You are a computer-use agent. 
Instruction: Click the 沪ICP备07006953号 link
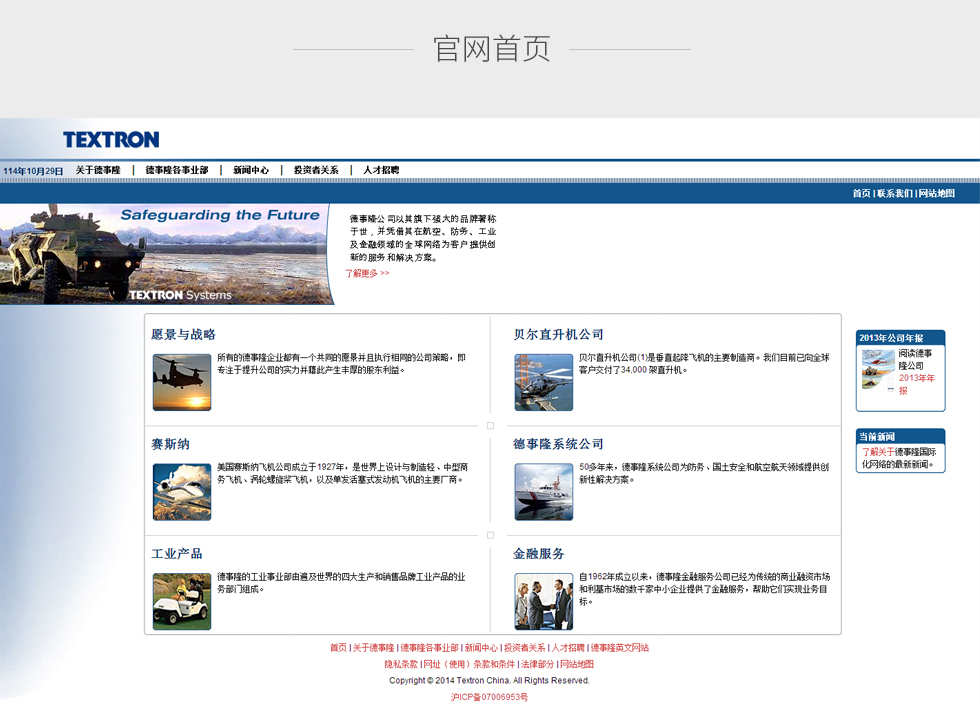489,696
